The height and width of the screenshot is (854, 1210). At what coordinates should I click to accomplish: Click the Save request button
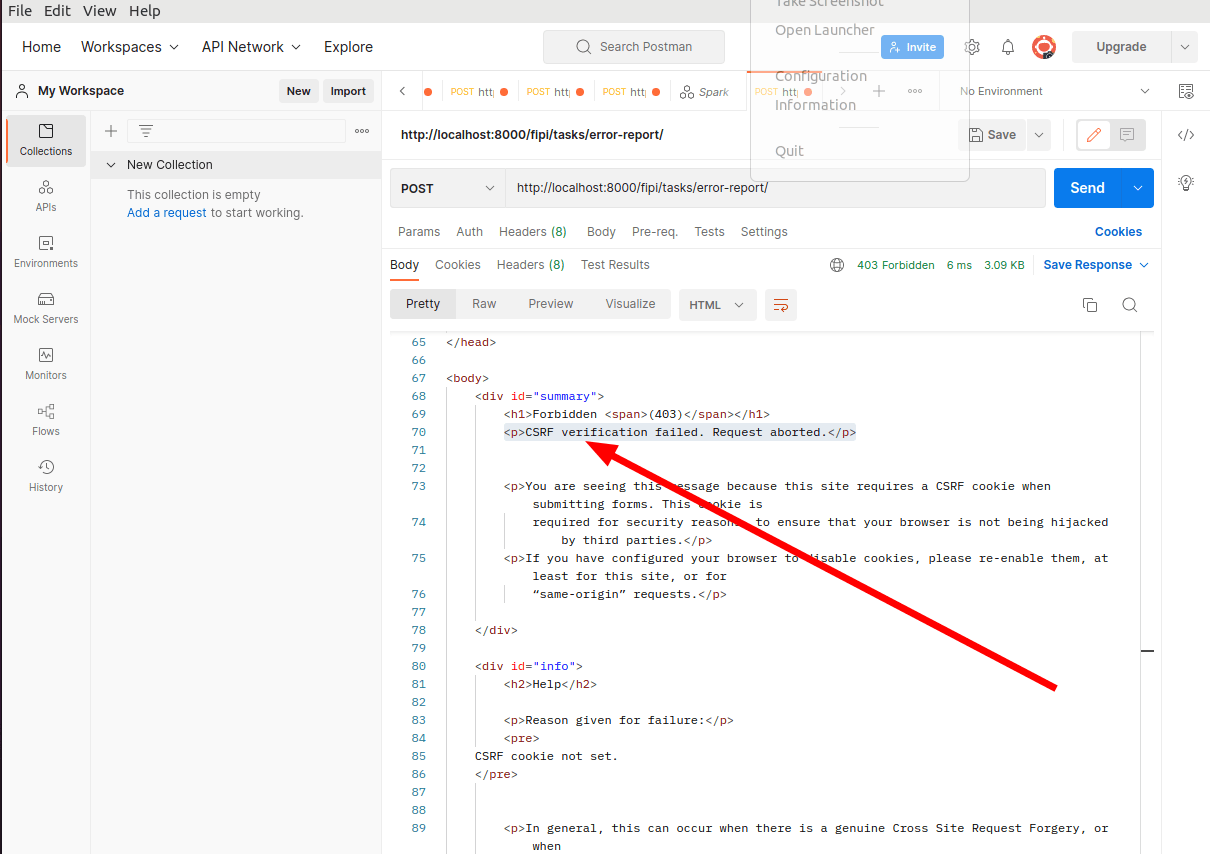pyautogui.click(x=992, y=135)
